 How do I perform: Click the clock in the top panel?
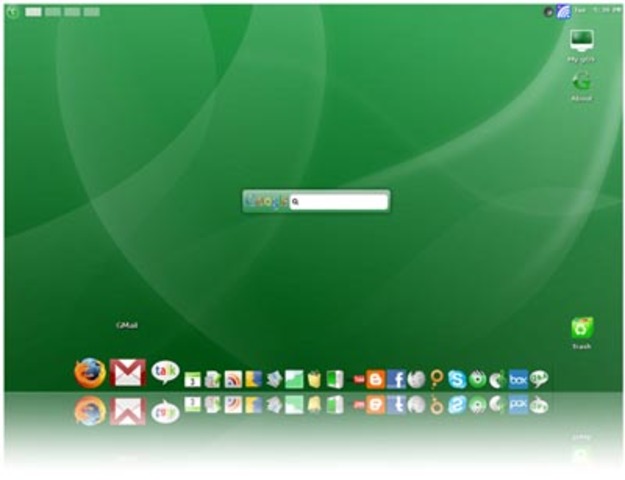tap(597, 10)
